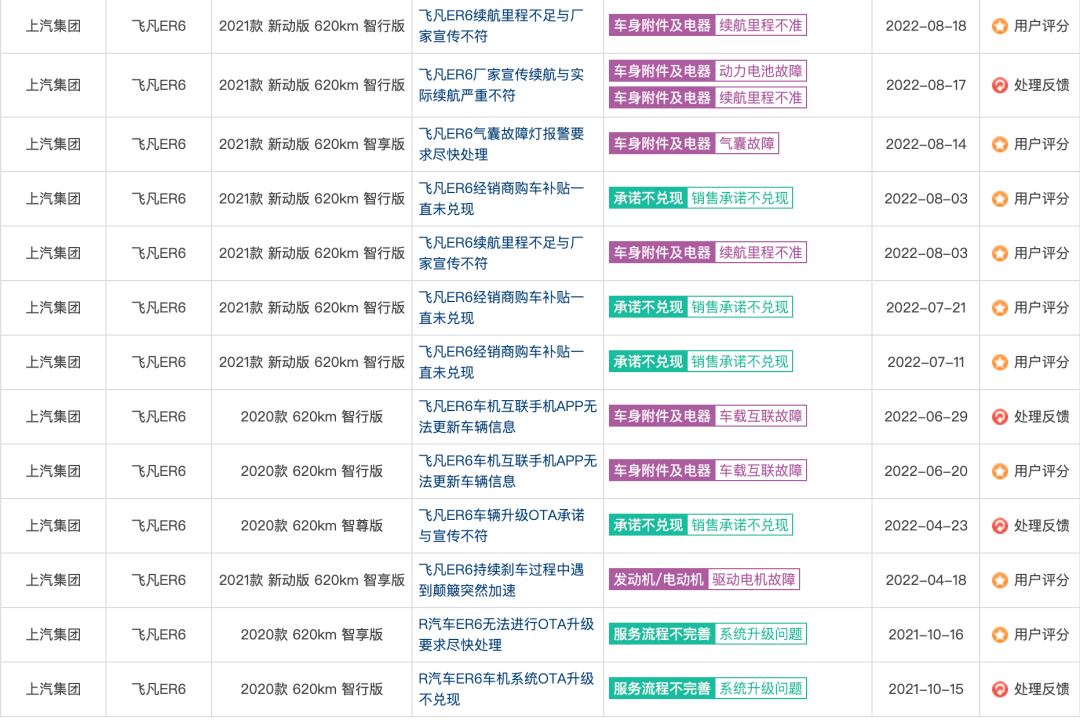
Task: Click 车载互联故障 tag in 2022-06-20 row
Action: coord(760,471)
